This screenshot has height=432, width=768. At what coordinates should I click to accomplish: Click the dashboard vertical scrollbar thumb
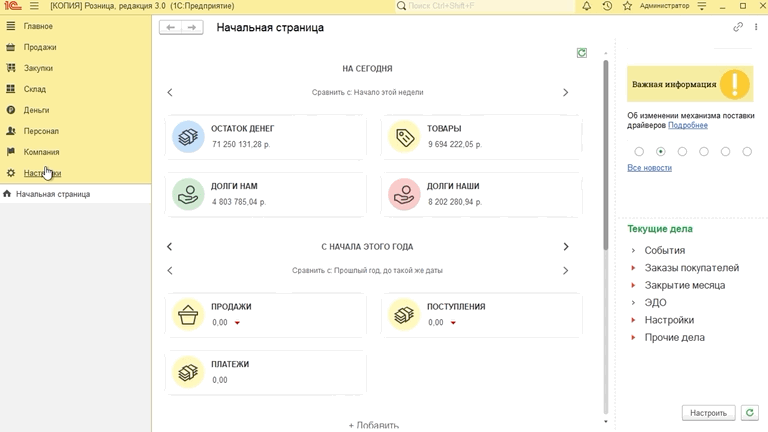pos(605,154)
